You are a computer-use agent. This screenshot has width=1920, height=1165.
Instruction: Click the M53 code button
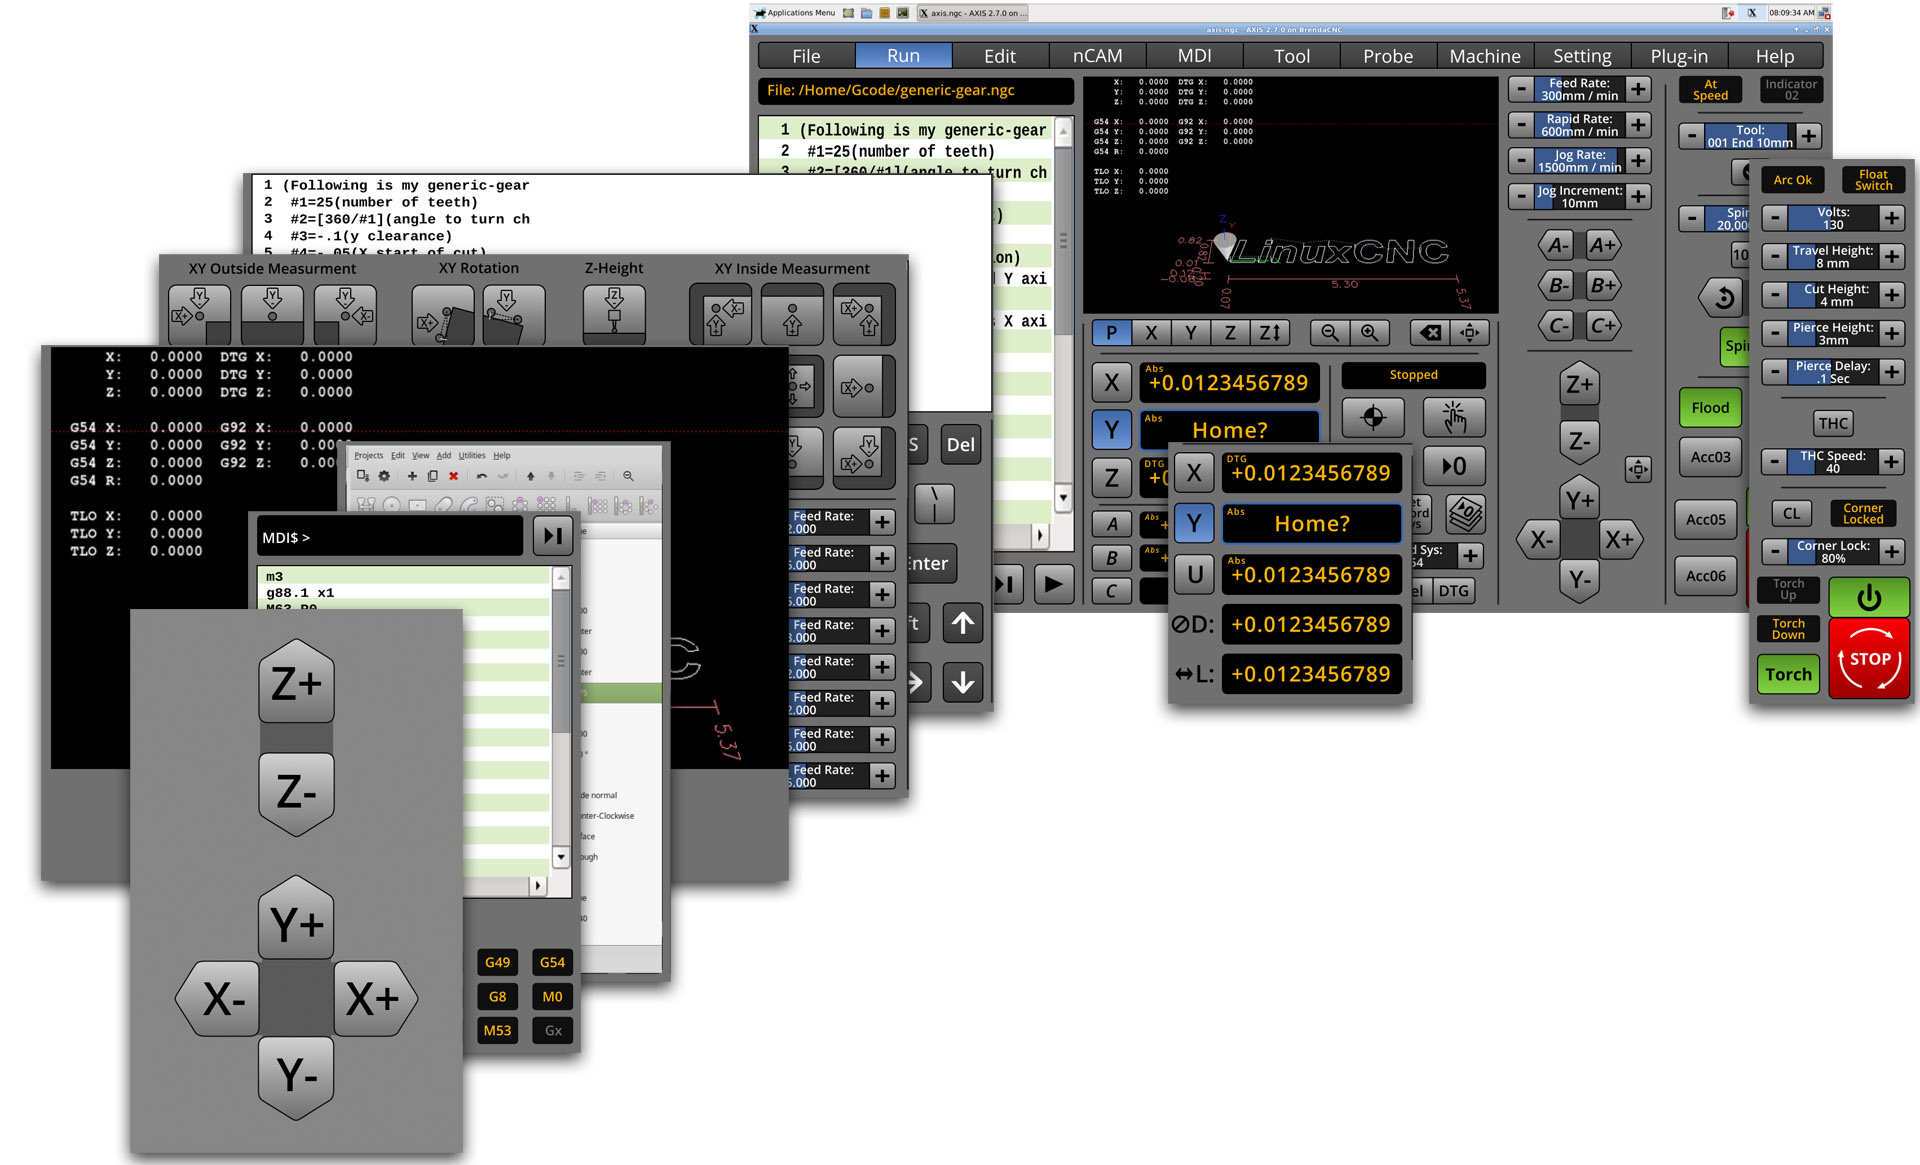[497, 1030]
